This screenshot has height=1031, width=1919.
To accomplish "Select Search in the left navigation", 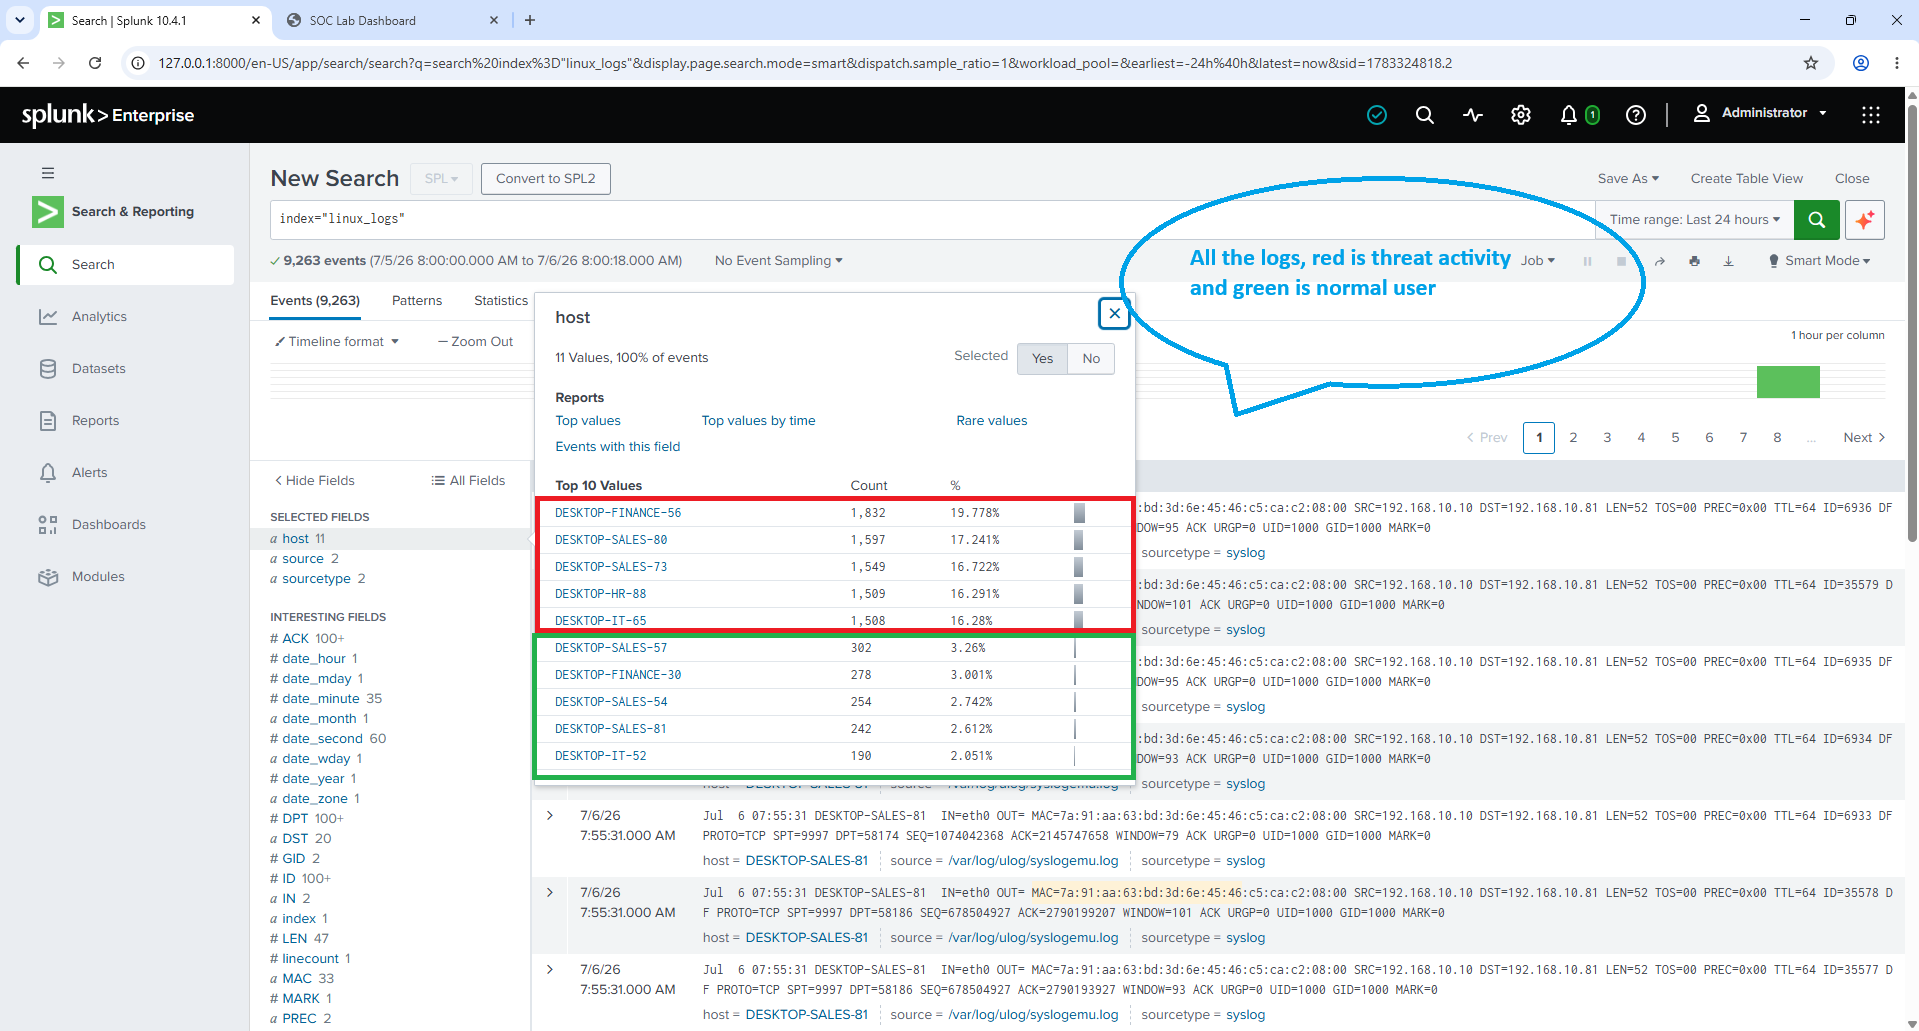I will tap(126, 265).
